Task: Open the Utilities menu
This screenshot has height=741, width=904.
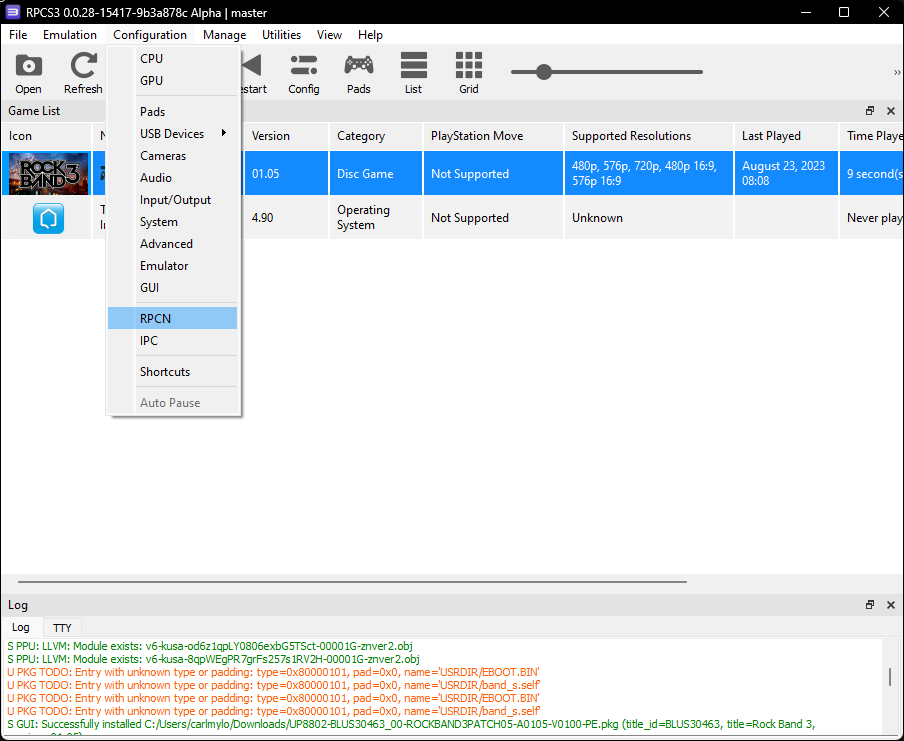Action: (x=281, y=35)
